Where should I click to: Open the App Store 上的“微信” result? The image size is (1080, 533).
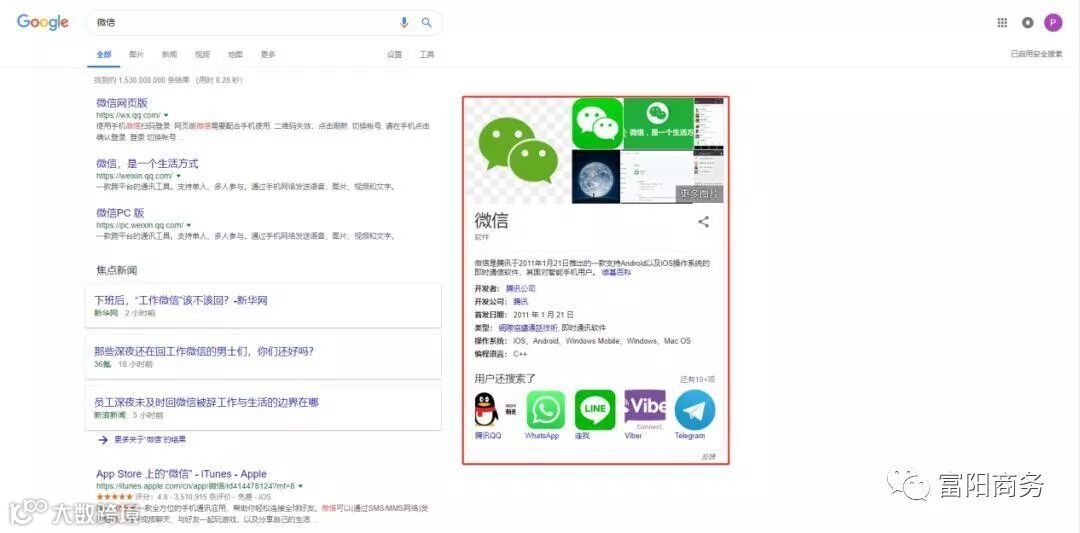[x=181, y=474]
